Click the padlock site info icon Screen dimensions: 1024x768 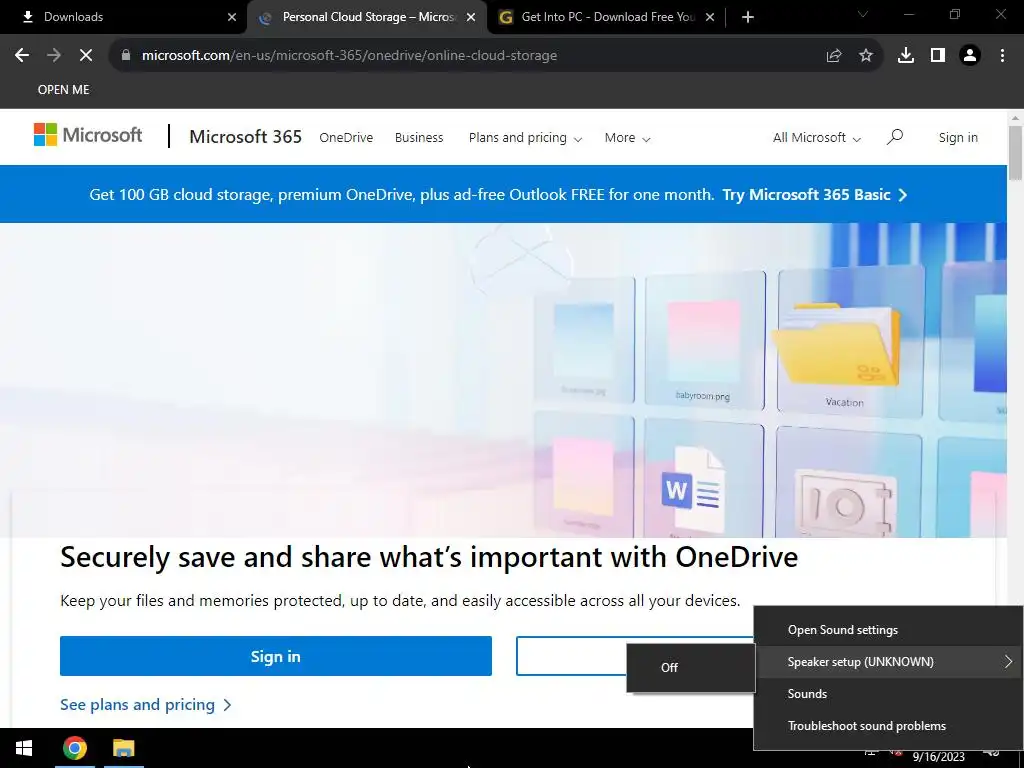click(126, 56)
